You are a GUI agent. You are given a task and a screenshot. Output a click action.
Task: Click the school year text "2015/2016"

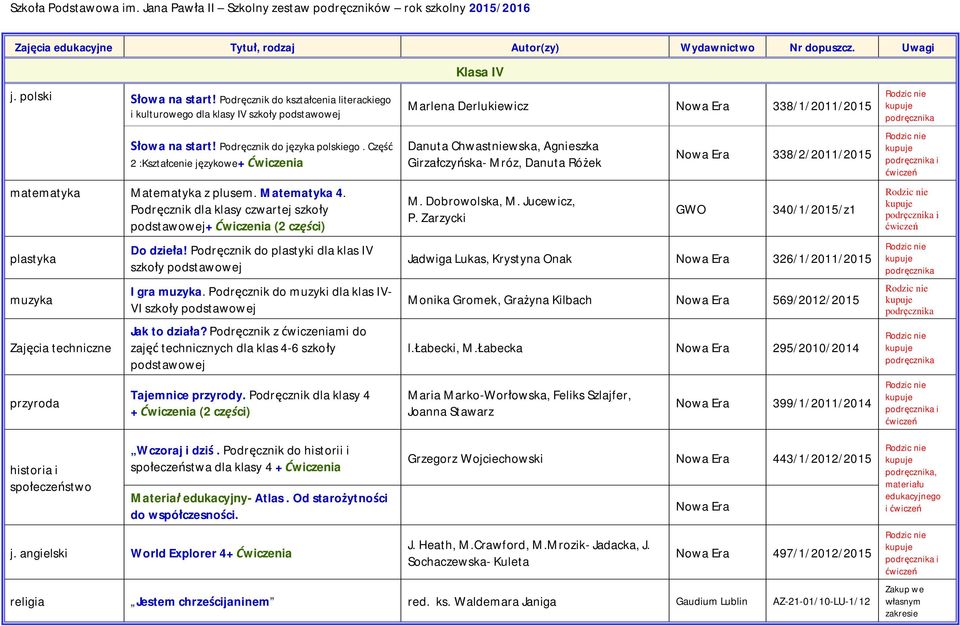[x=500, y=9]
